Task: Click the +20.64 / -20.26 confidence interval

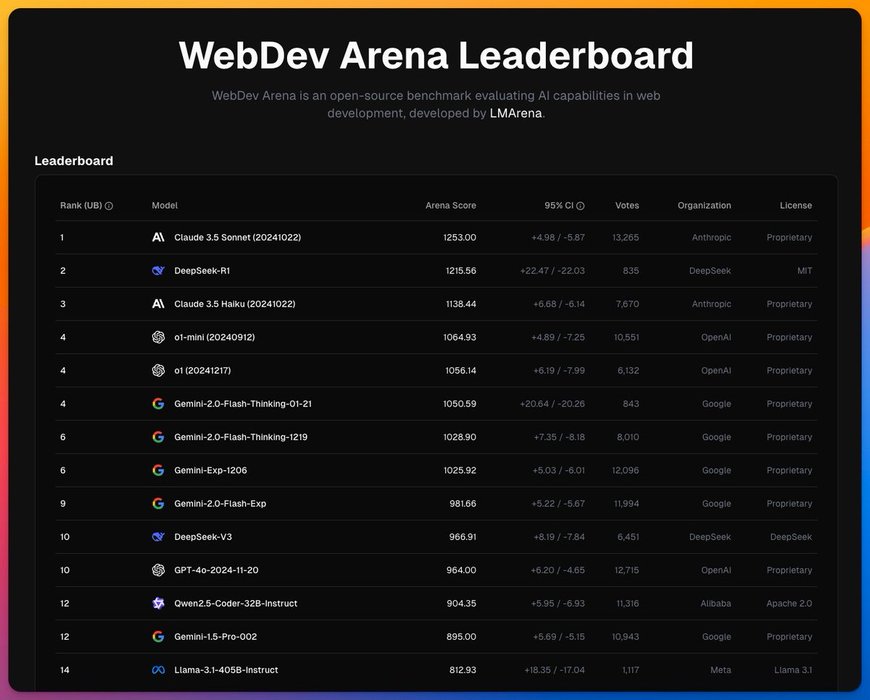Action: pos(552,404)
